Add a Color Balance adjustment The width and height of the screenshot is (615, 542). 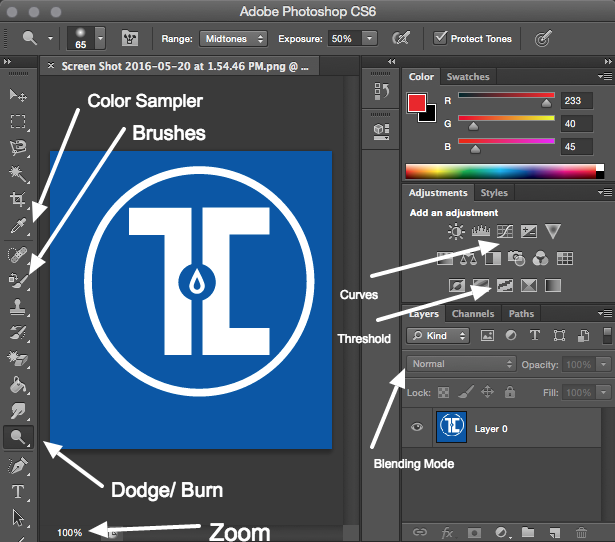468,258
